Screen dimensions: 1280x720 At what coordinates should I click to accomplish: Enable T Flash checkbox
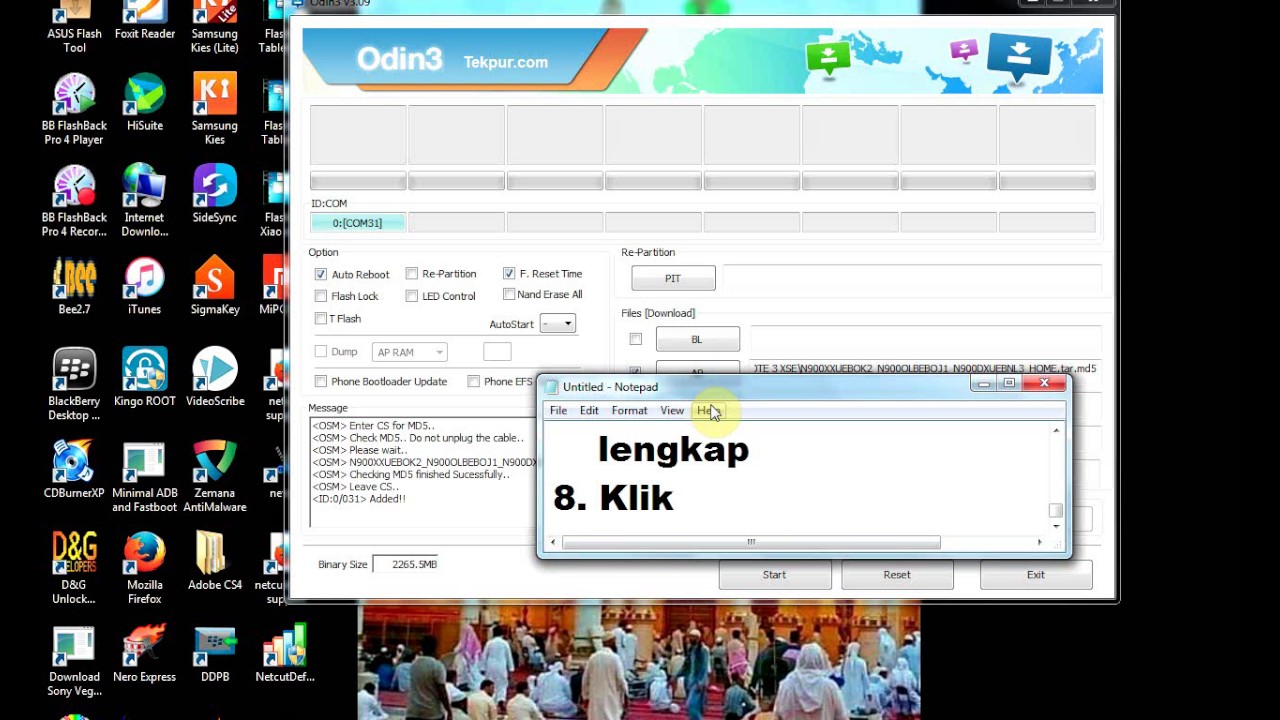click(321, 318)
